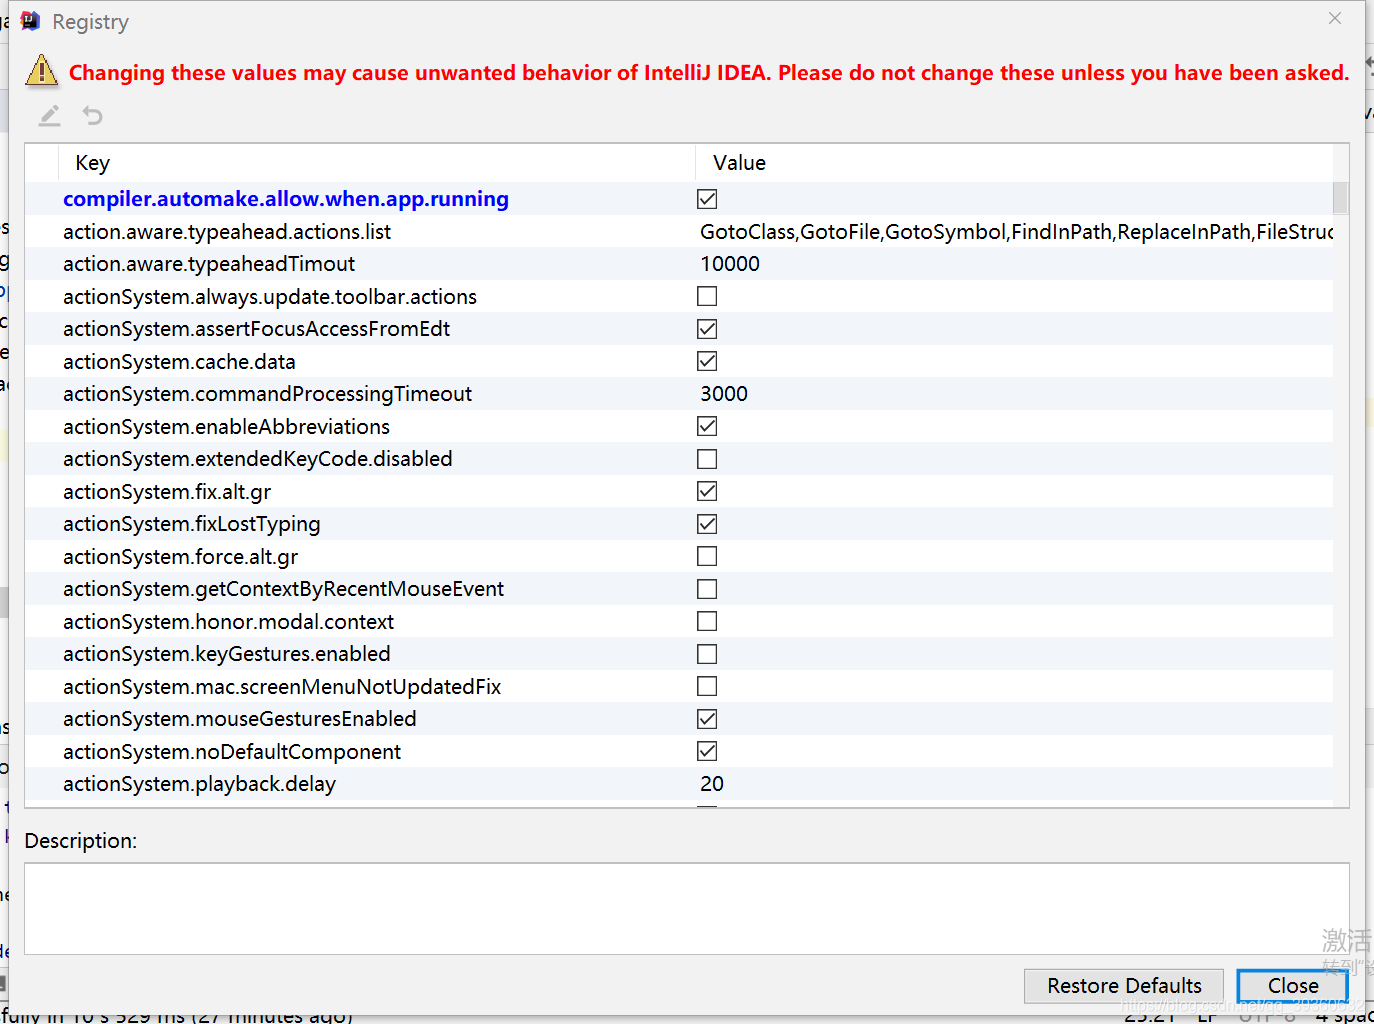Uncheck compiler.automake.allow.when.app.running checkbox
The image size is (1374, 1024).
707,199
